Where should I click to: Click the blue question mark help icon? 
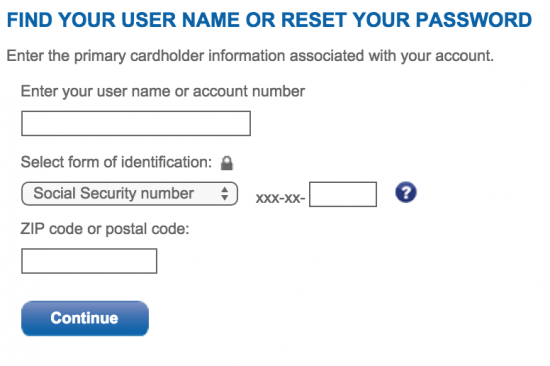click(x=406, y=192)
